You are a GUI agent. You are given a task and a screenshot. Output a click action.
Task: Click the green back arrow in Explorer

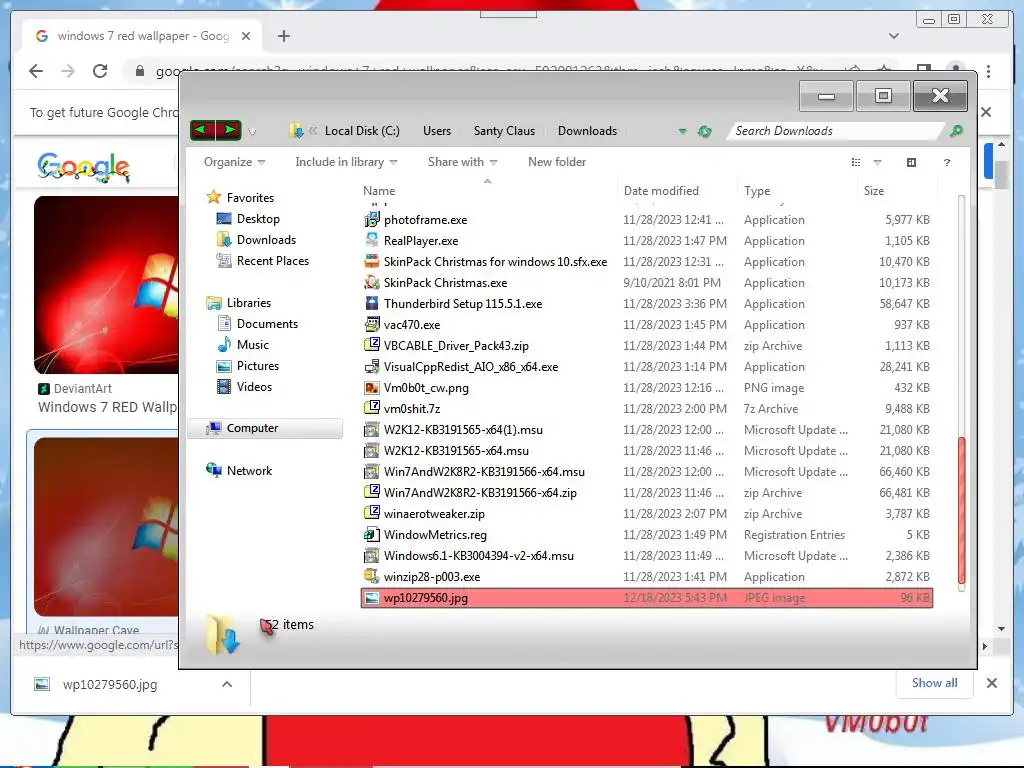(x=202, y=130)
